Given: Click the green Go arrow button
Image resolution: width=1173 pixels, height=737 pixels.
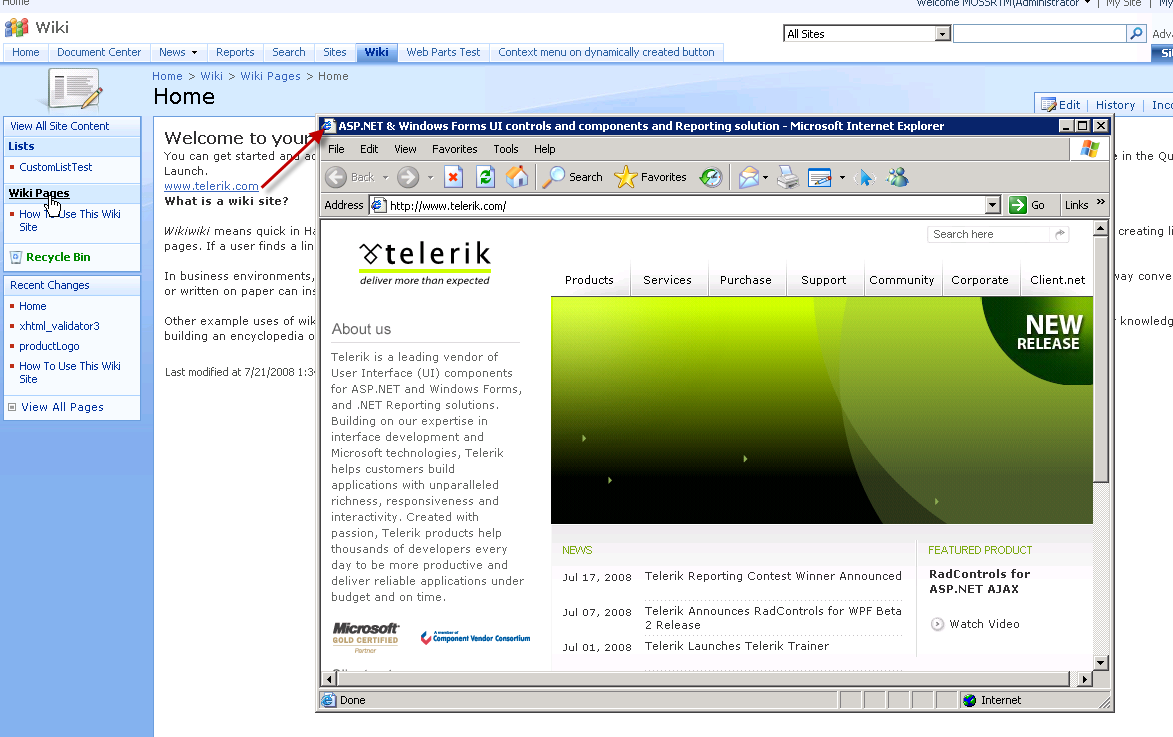Looking at the screenshot, I should [1017, 205].
